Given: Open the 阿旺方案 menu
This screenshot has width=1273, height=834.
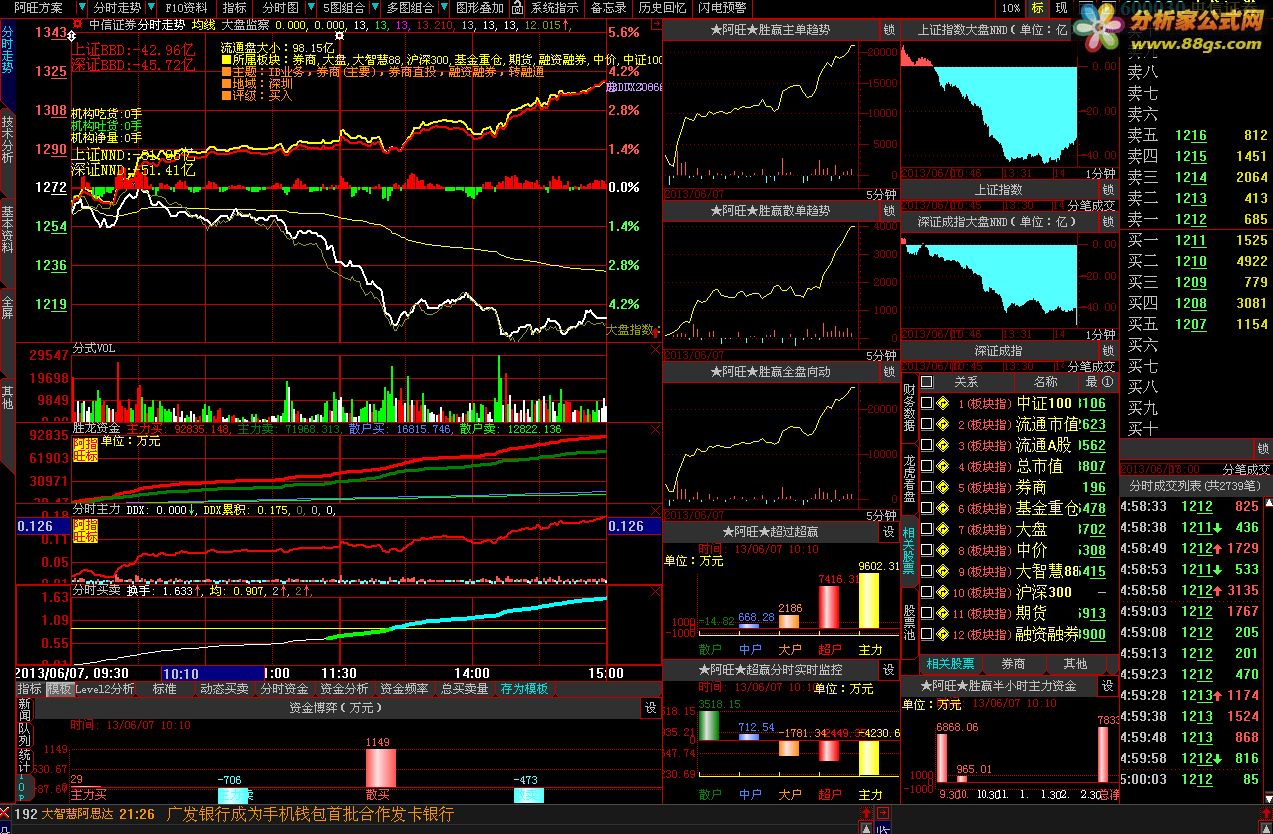Looking at the screenshot, I should click(x=38, y=7).
